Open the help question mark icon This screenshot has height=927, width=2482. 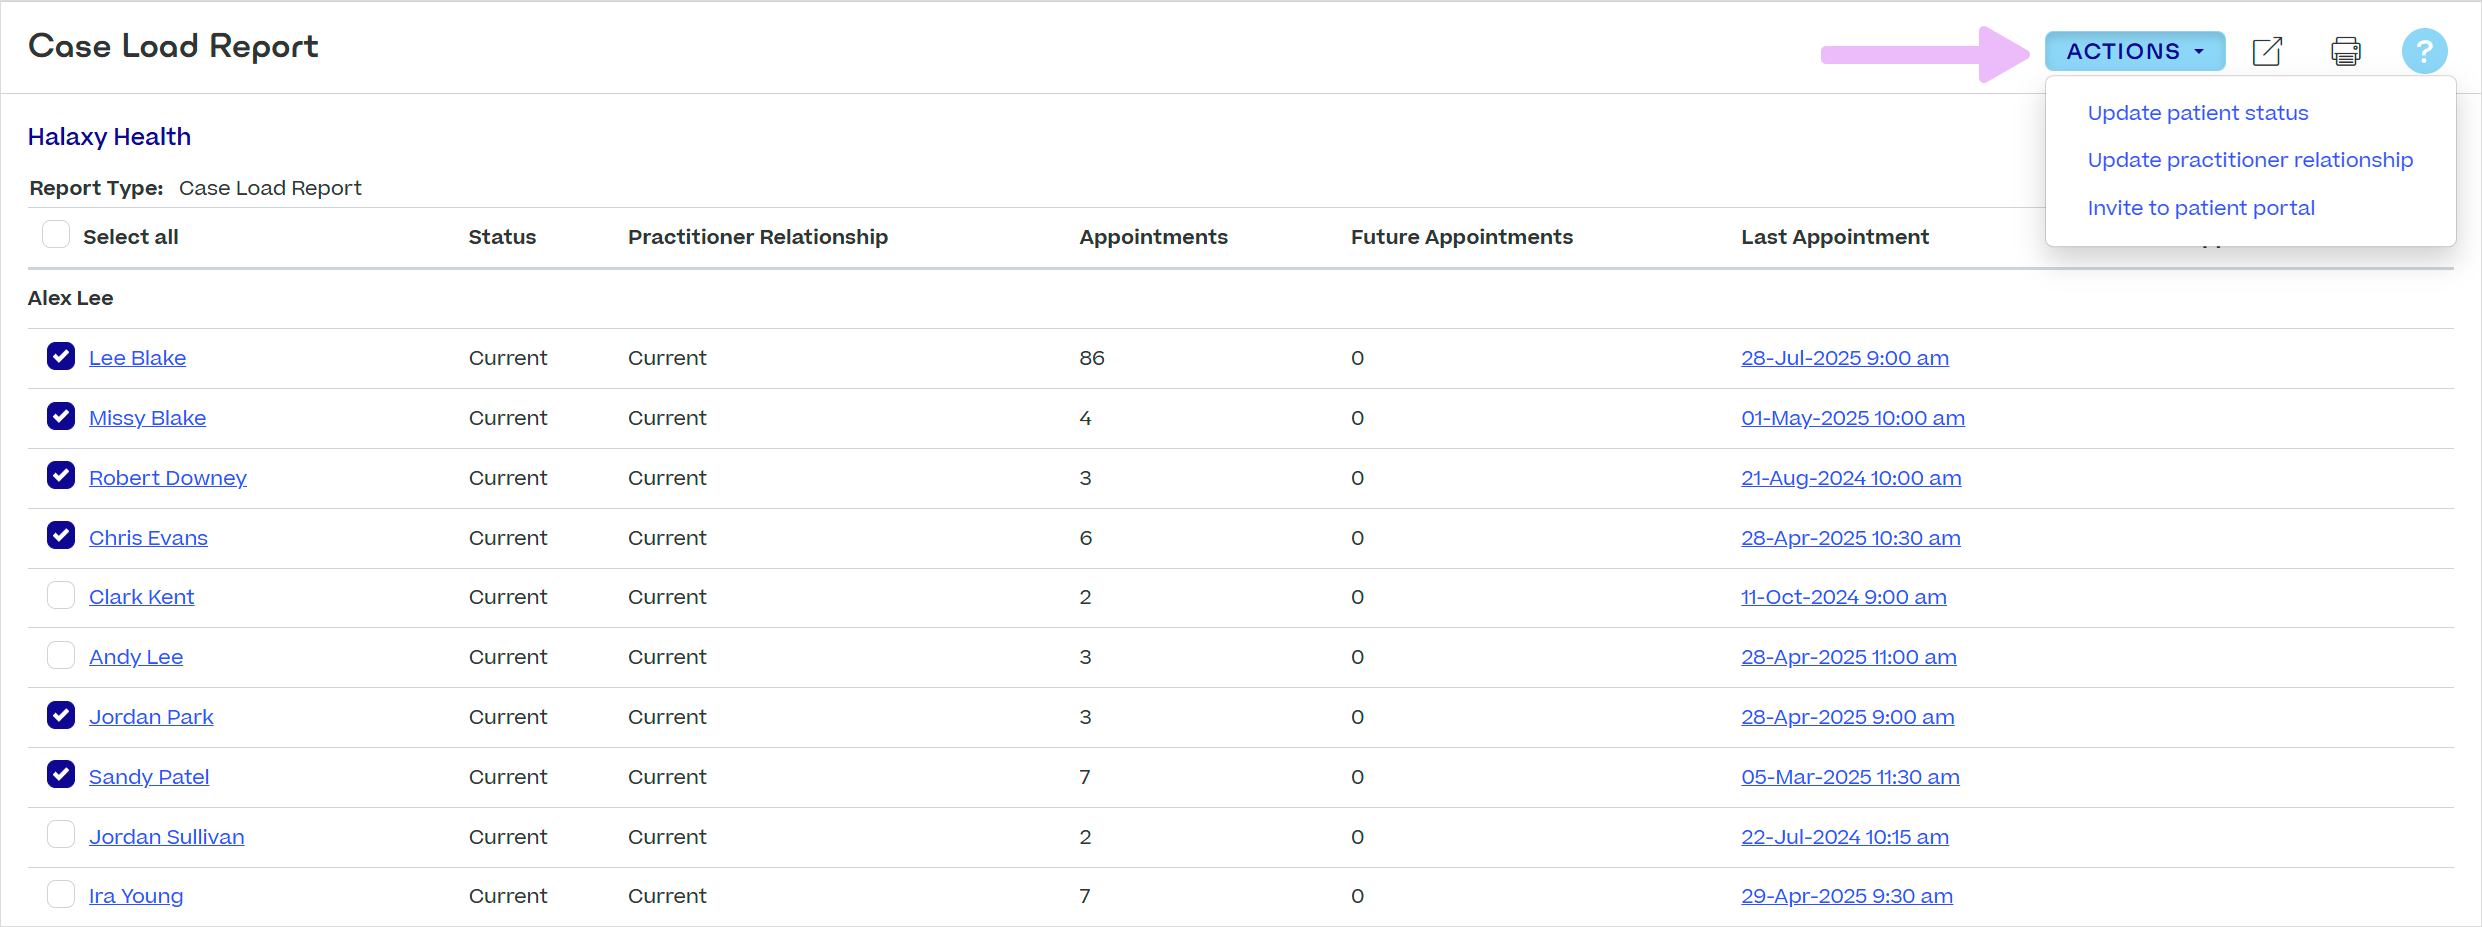coord(2424,51)
